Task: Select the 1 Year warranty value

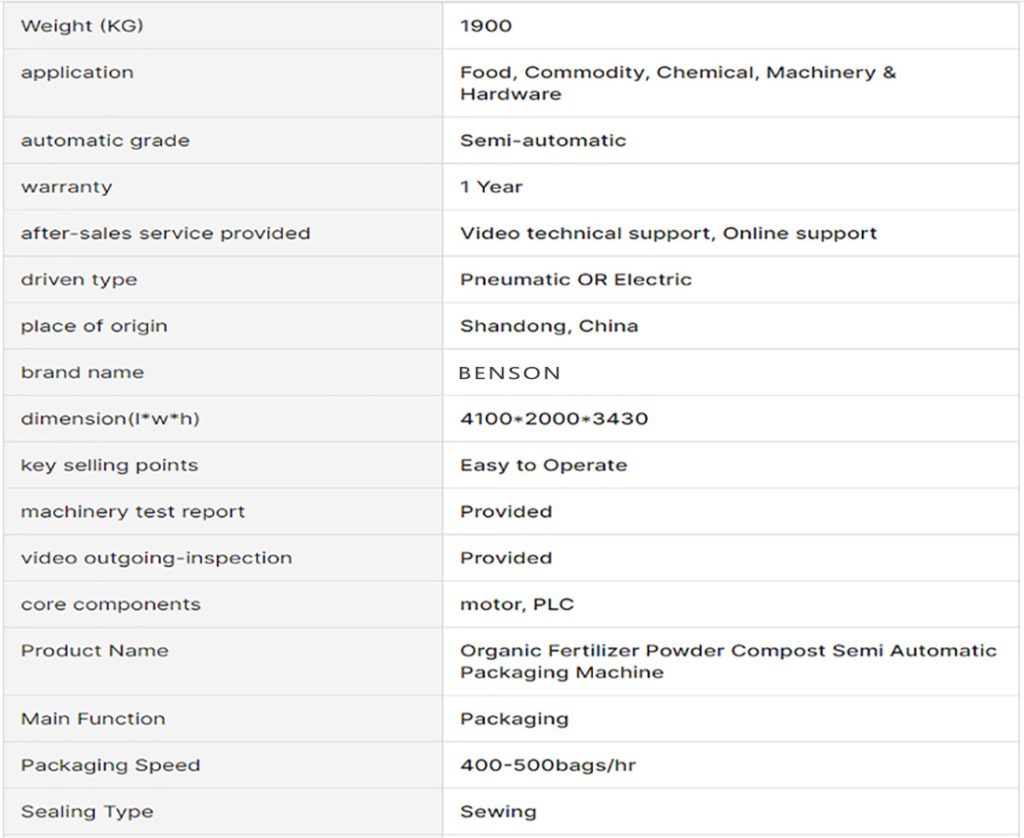Action: point(491,187)
